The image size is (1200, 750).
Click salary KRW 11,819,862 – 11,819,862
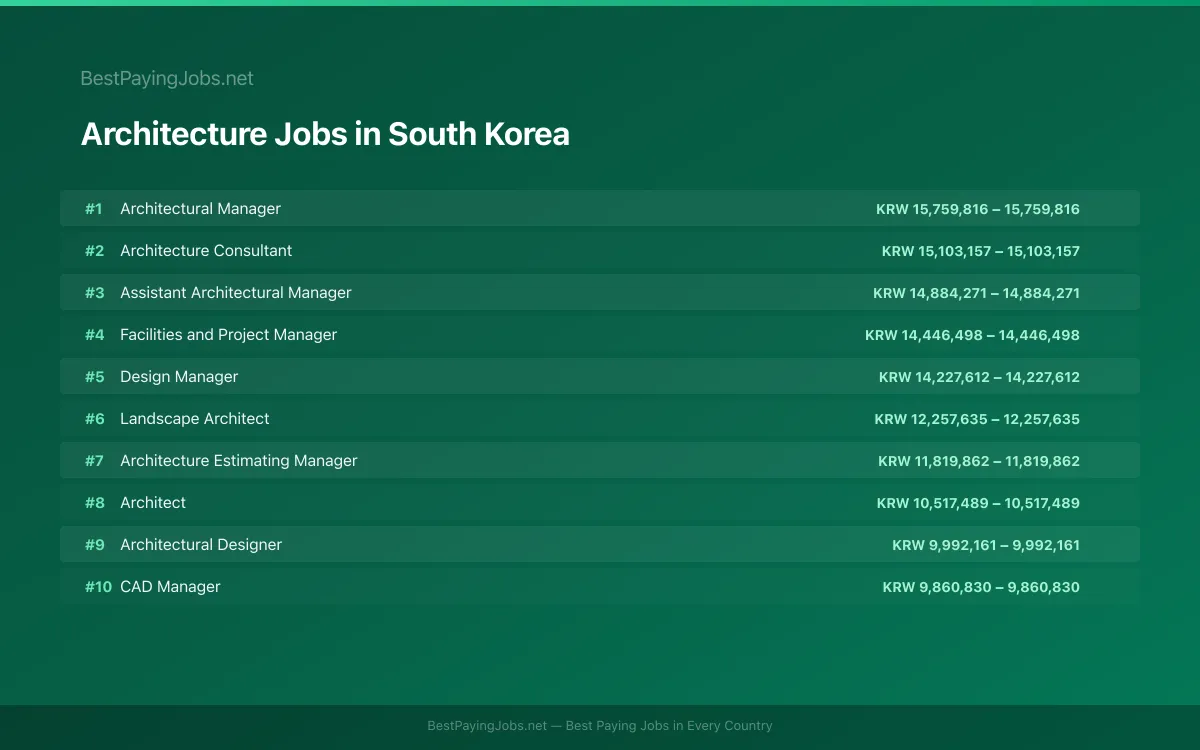(979, 461)
